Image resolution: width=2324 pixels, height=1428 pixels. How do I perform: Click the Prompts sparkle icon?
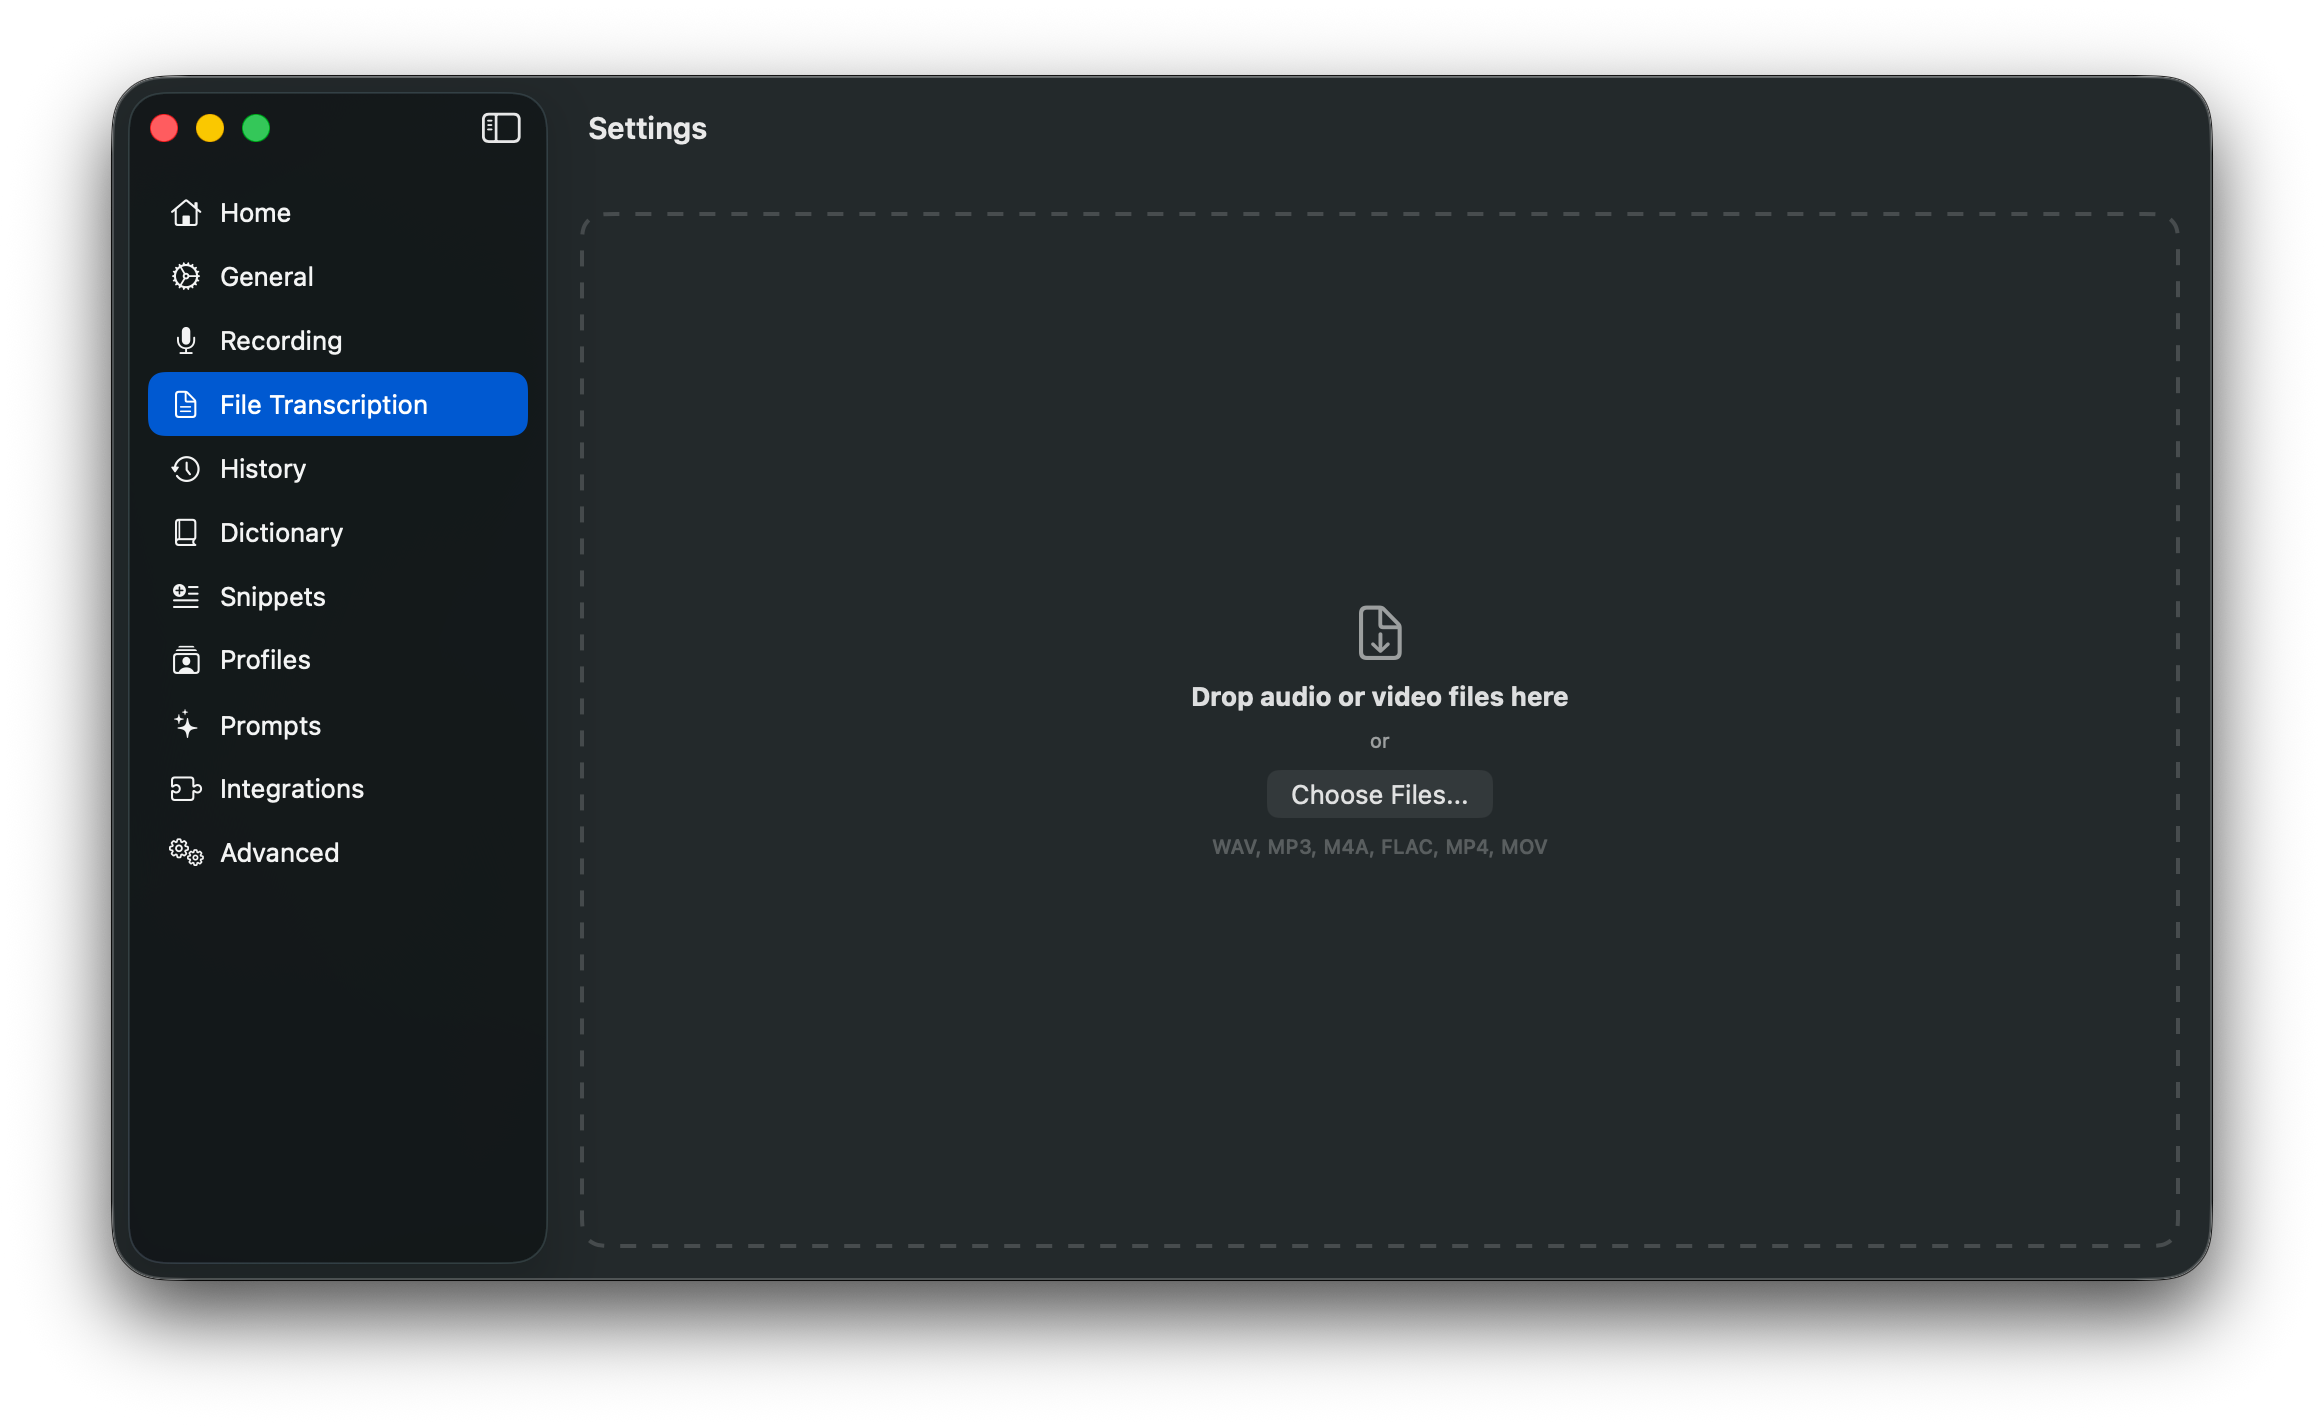(186, 725)
